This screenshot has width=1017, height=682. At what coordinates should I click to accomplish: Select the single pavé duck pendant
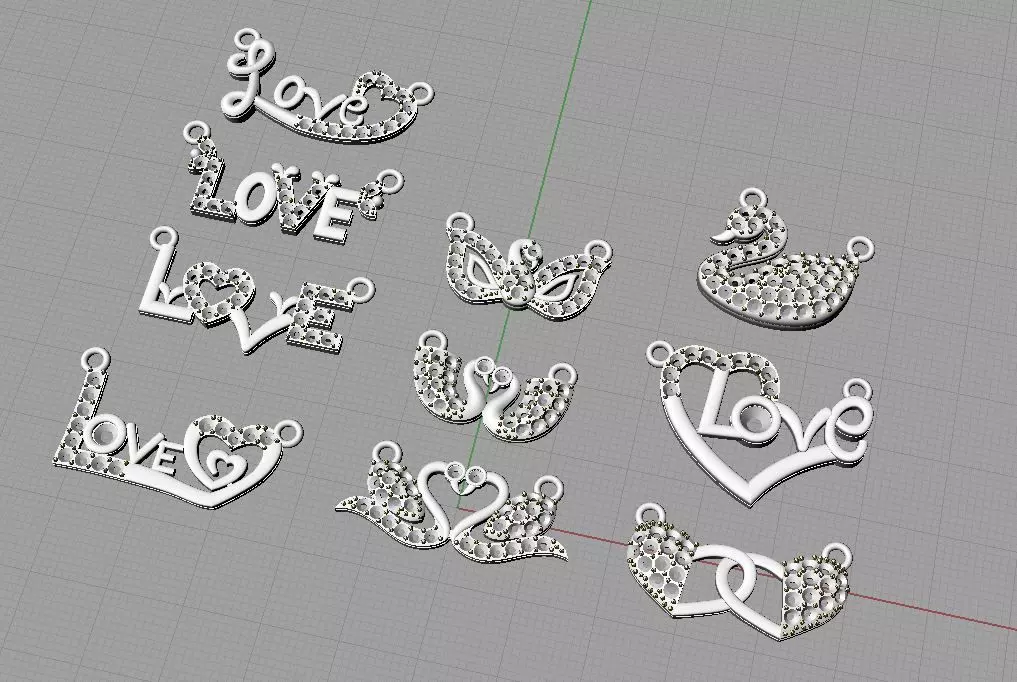pyautogui.click(x=784, y=259)
